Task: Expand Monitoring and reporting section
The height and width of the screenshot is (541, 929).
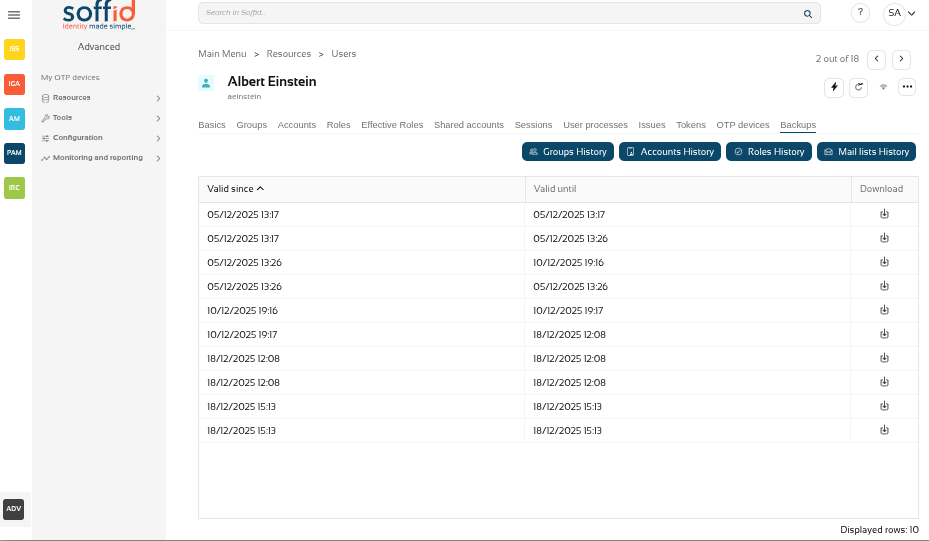Action: (x=98, y=158)
